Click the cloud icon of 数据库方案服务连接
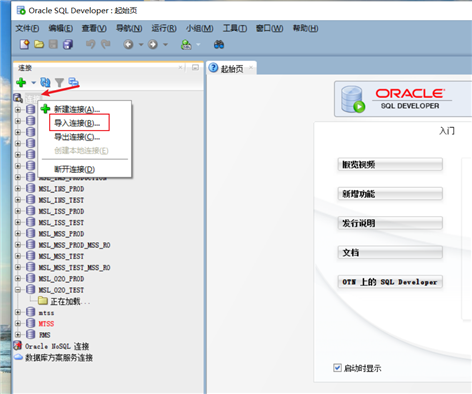Image resolution: width=472 pixels, height=394 pixels. (18, 357)
